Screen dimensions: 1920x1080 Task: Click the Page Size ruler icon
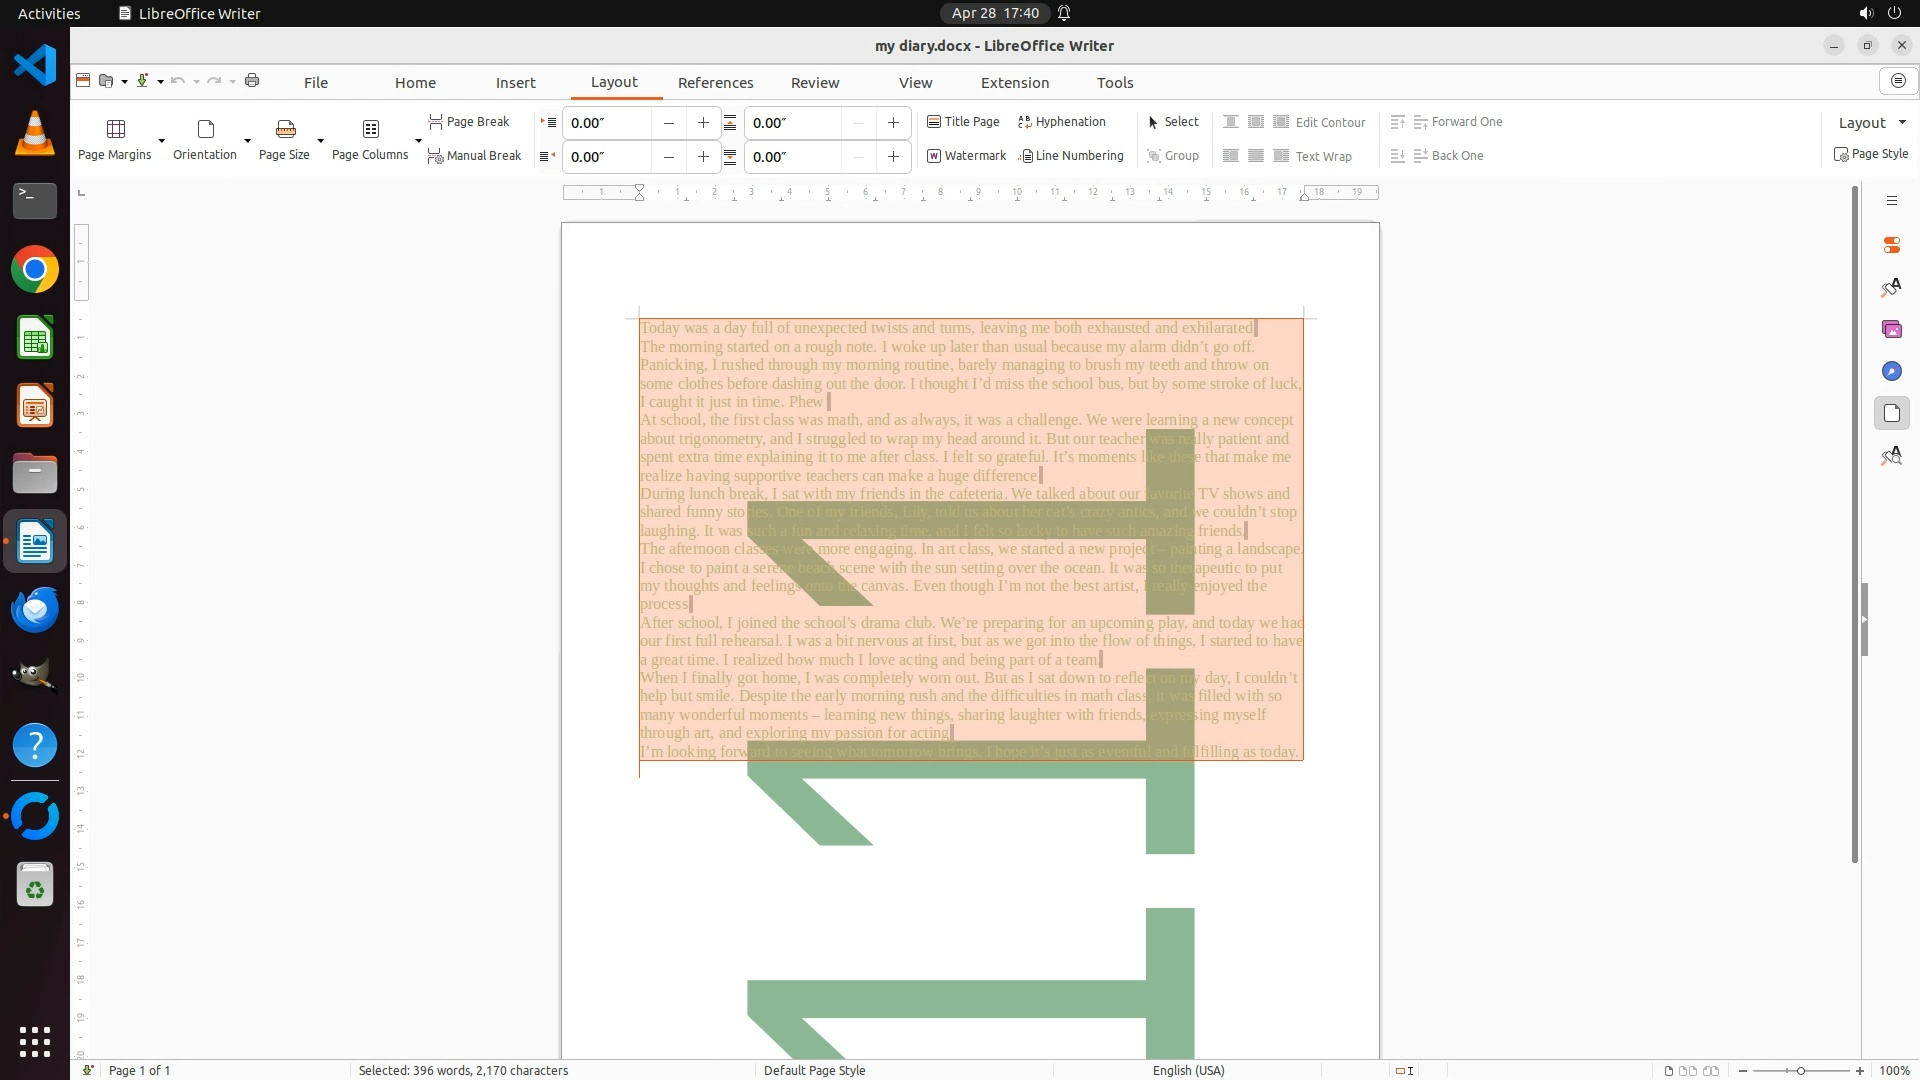pos(285,129)
